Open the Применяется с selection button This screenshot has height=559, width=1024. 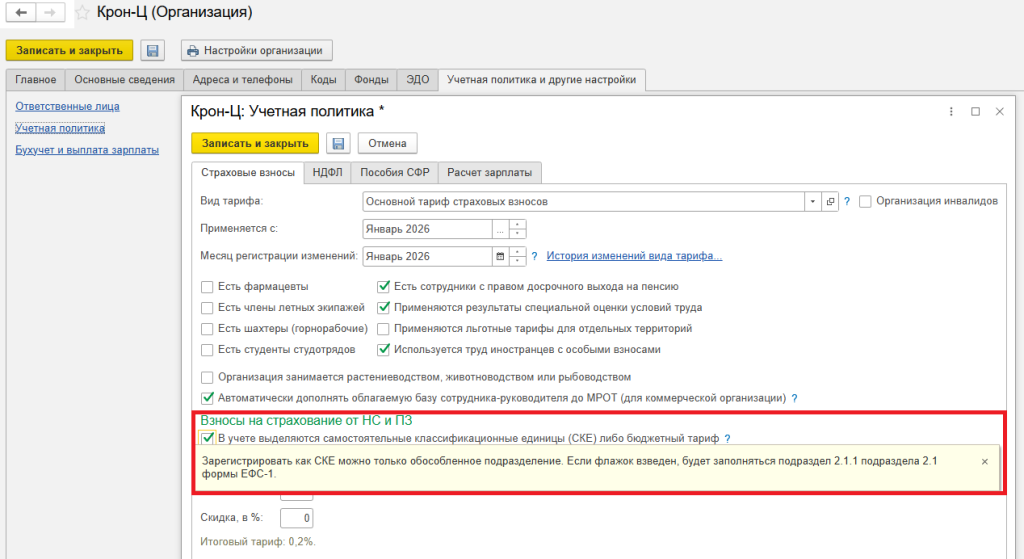click(x=500, y=229)
